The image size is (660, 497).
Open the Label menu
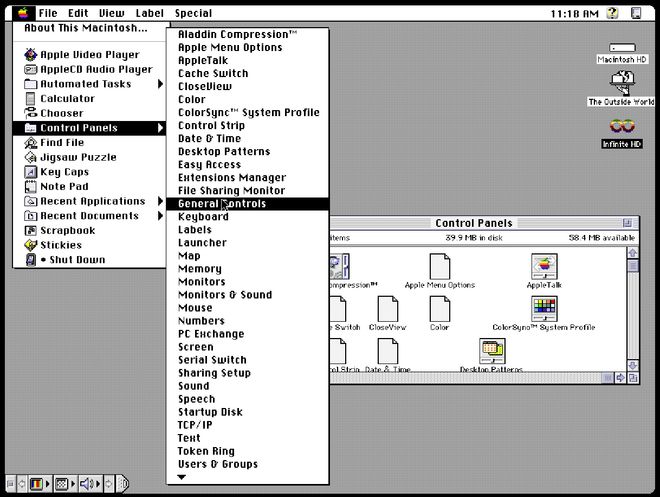[x=149, y=13]
